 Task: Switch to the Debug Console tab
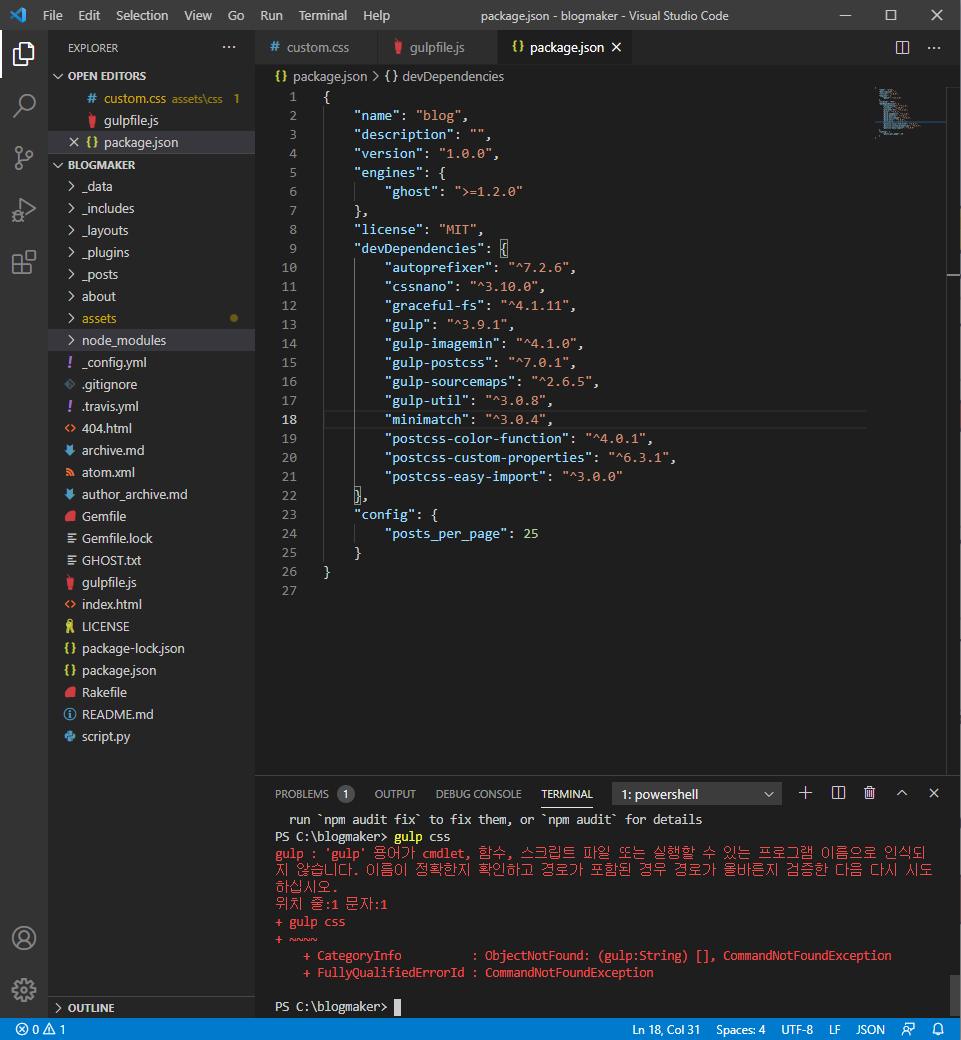pos(478,794)
